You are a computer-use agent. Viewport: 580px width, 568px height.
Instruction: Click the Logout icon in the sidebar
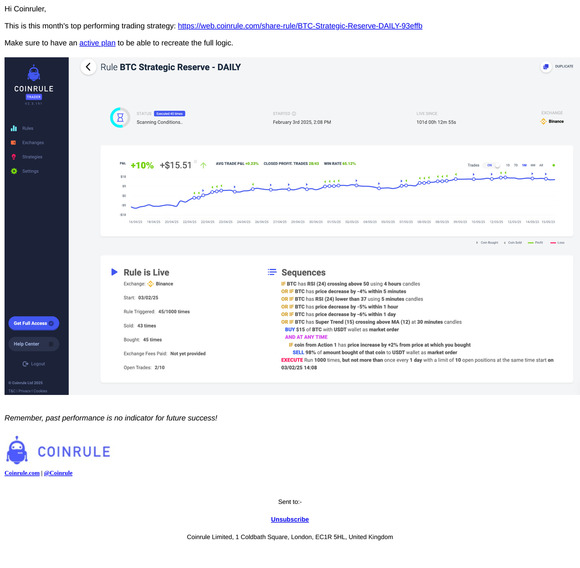[25, 364]
